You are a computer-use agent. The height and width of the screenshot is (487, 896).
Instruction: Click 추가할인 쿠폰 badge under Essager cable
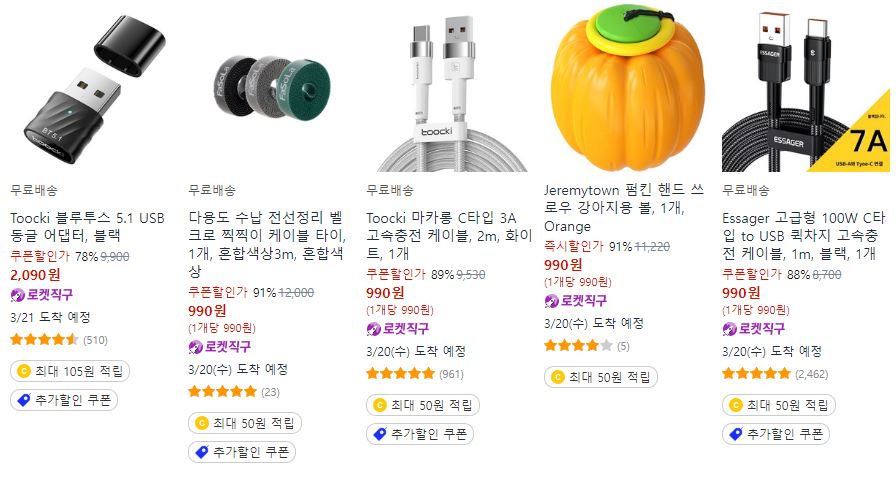tap(776, 433)
